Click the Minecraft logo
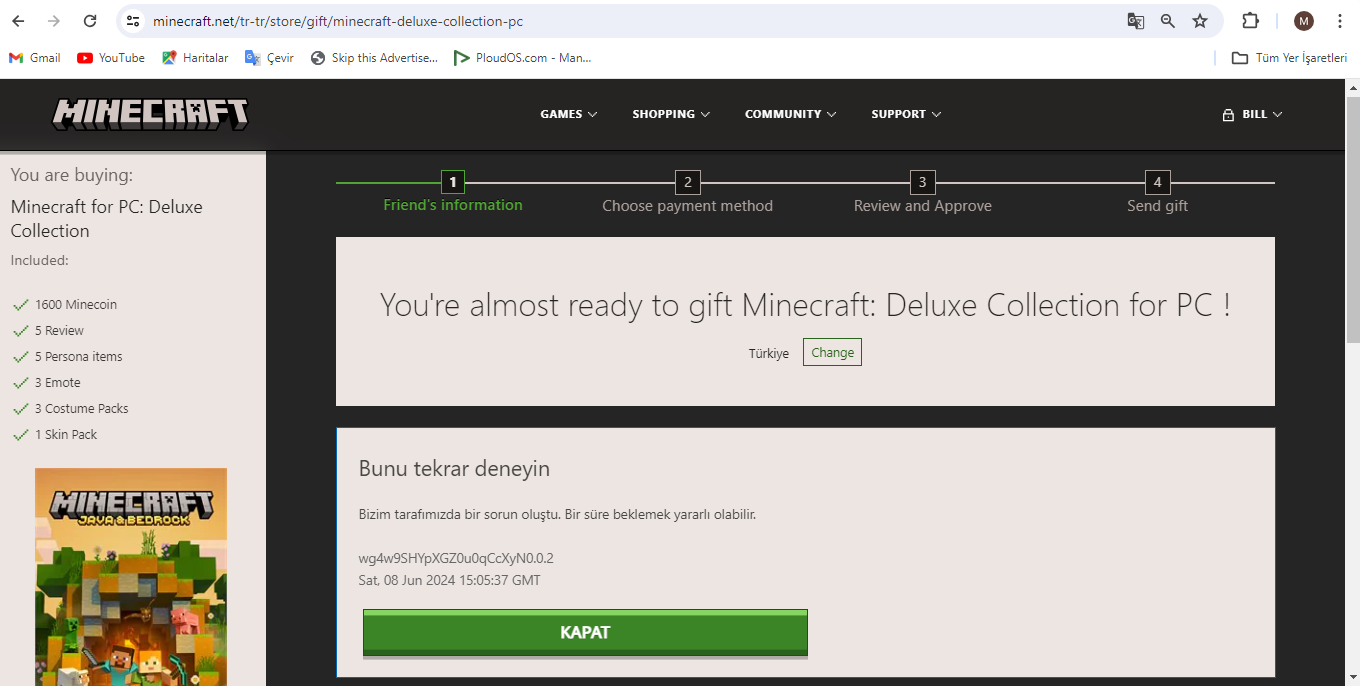Image resolution: width=1360 pixels, height=686 pixels. pyautogui.click(x=150, y=114)
